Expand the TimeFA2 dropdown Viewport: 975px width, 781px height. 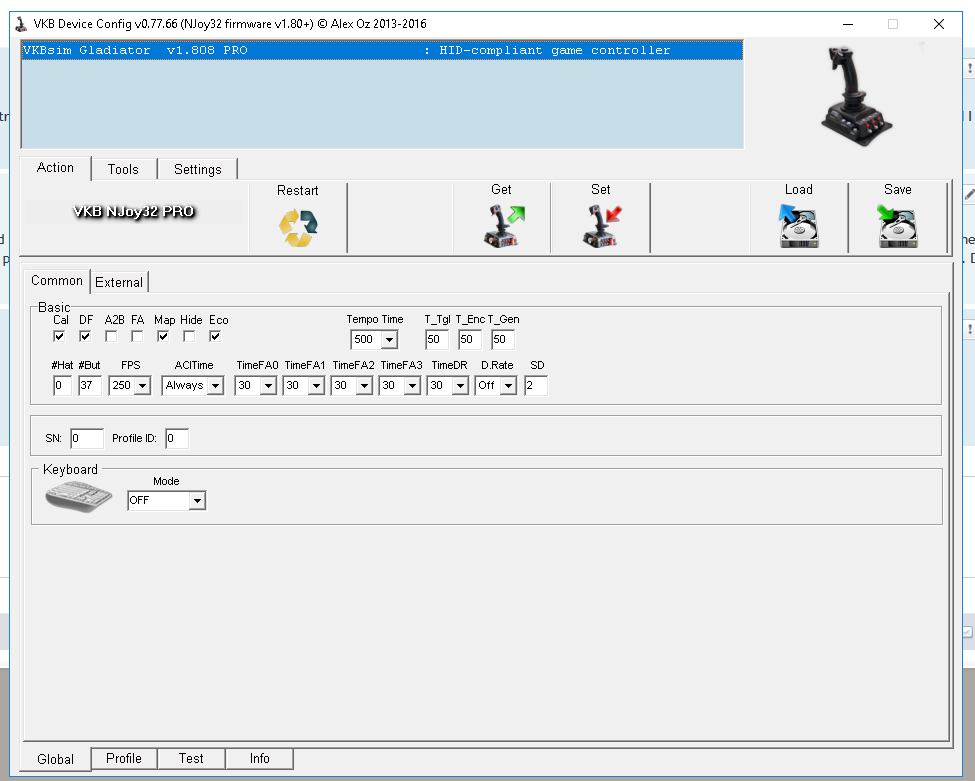364,386
